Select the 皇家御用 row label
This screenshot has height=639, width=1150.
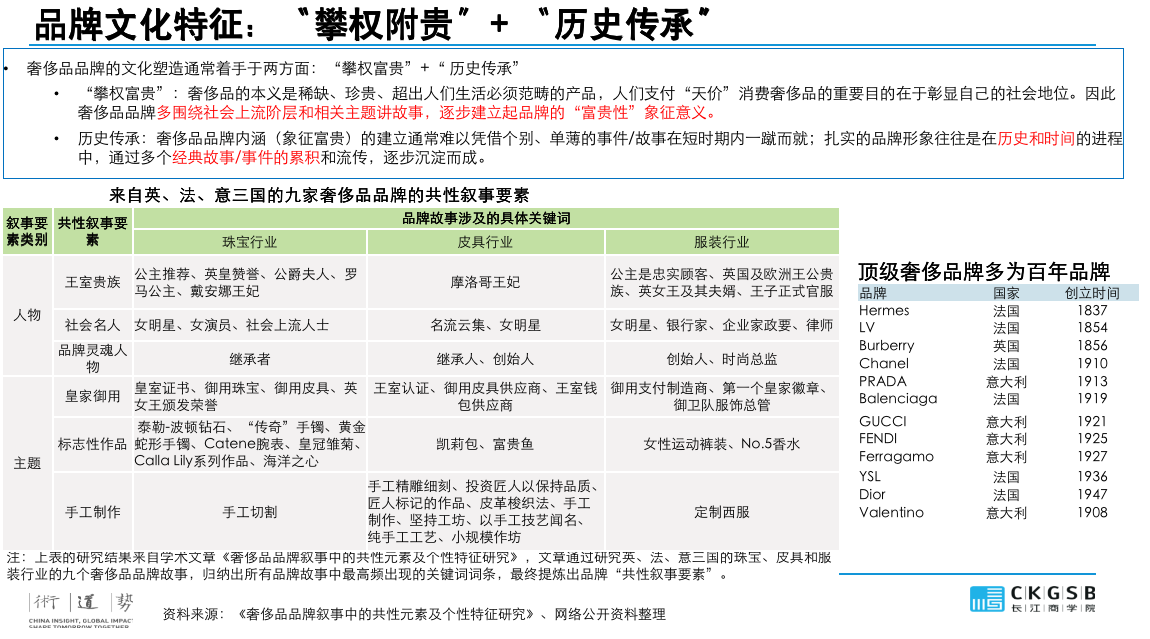coord(92,396)
